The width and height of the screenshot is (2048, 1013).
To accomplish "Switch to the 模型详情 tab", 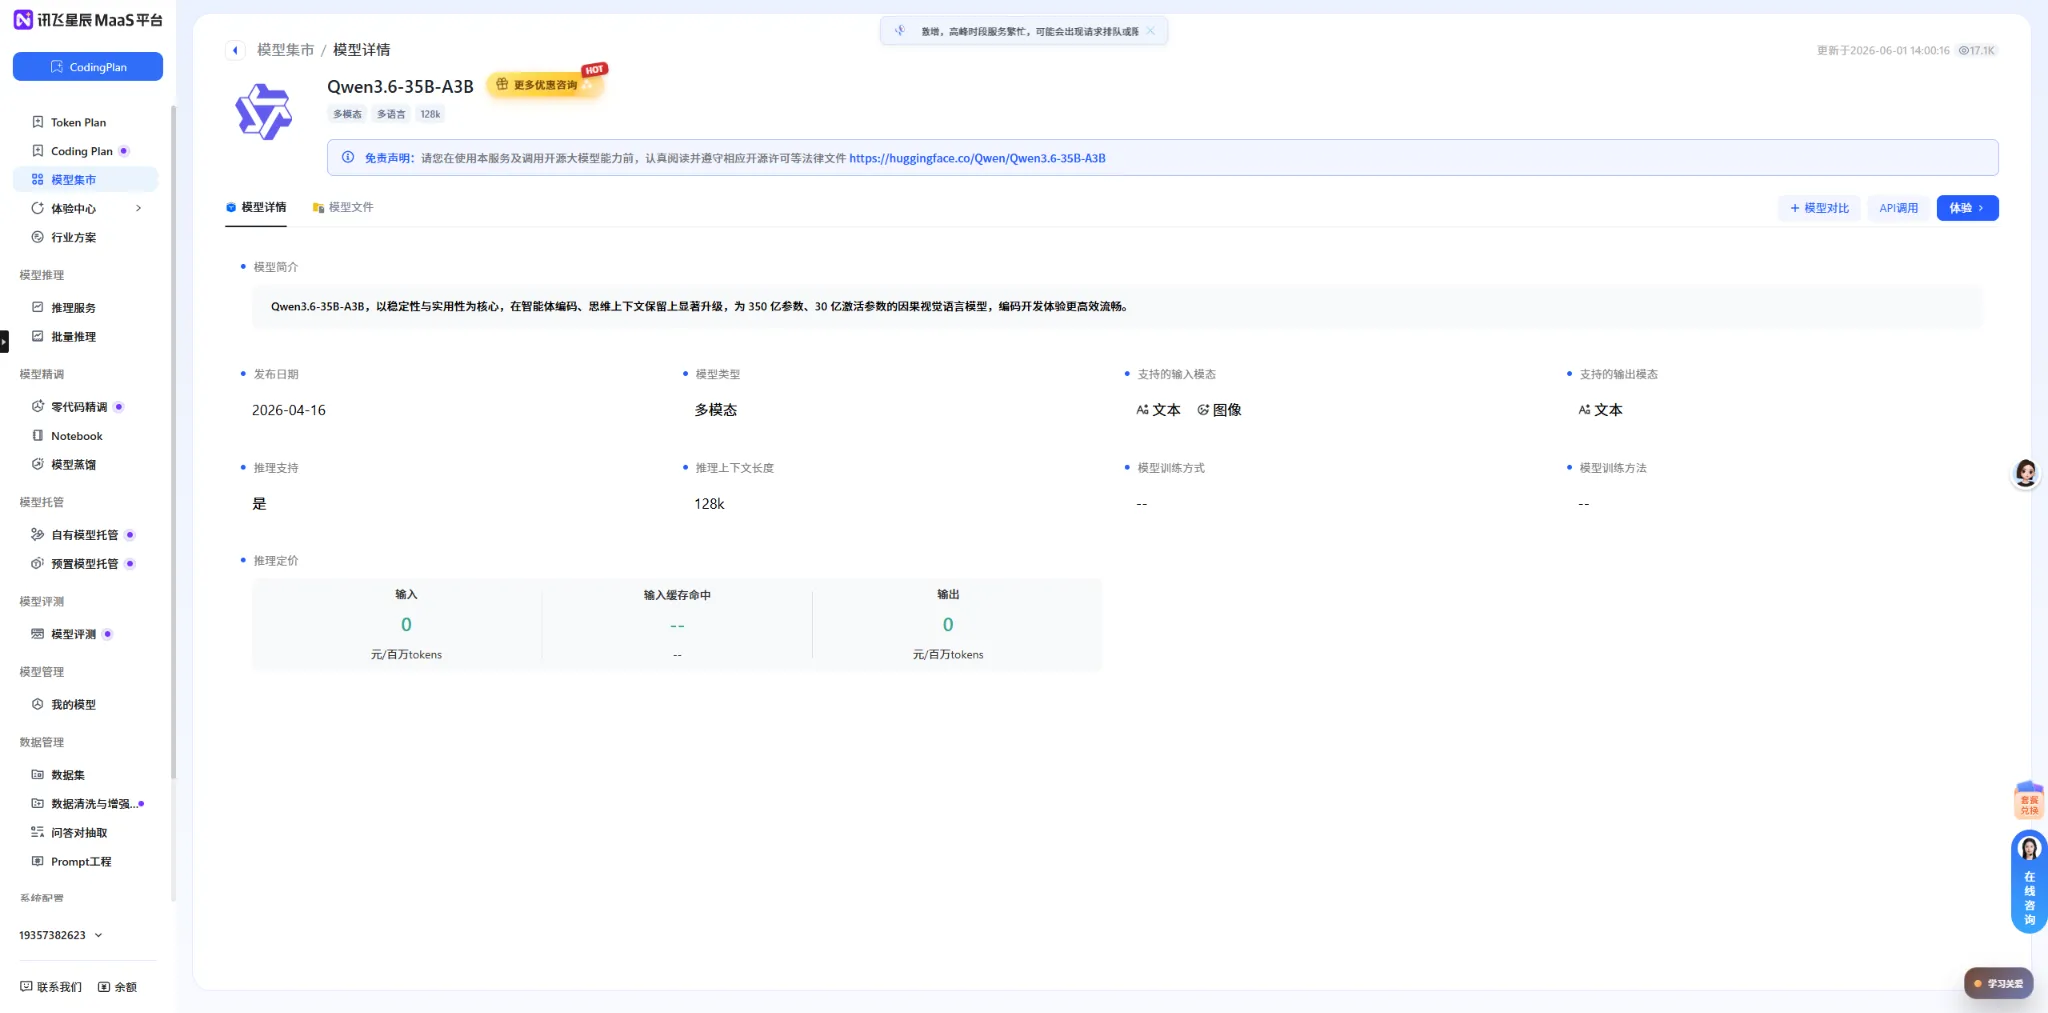I will point(256,207).
